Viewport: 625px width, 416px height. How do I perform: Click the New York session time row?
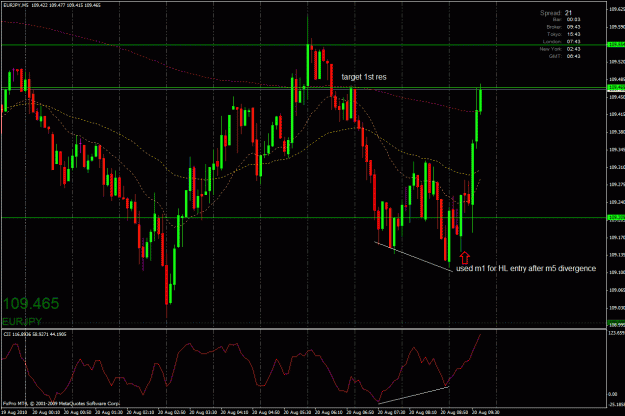coord(560,49)
